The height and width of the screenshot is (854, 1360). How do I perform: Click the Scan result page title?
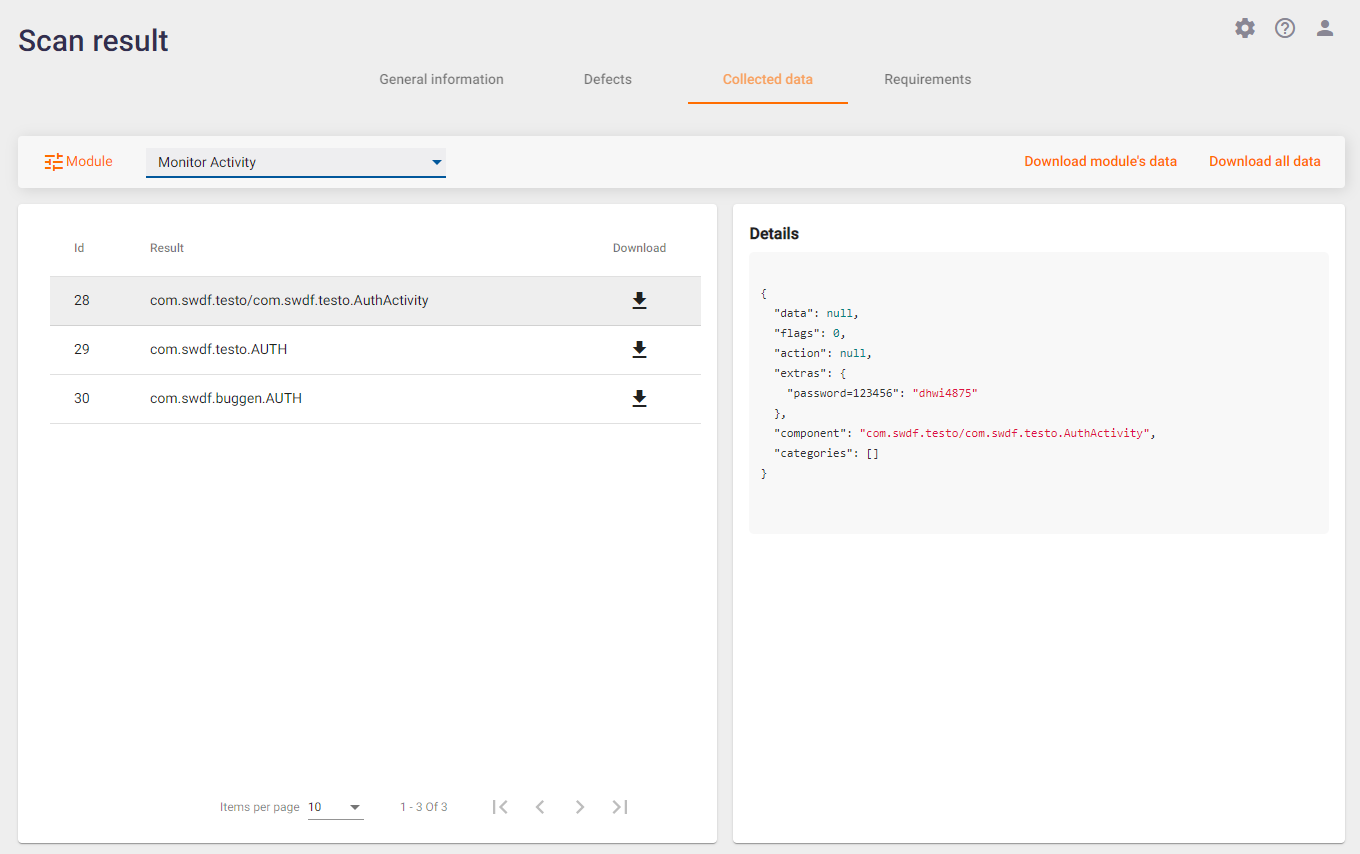[93, 40]
